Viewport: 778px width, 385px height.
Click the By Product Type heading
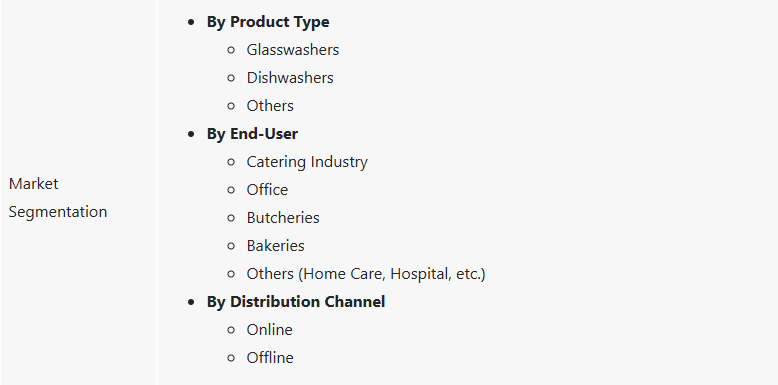[268, 22]
